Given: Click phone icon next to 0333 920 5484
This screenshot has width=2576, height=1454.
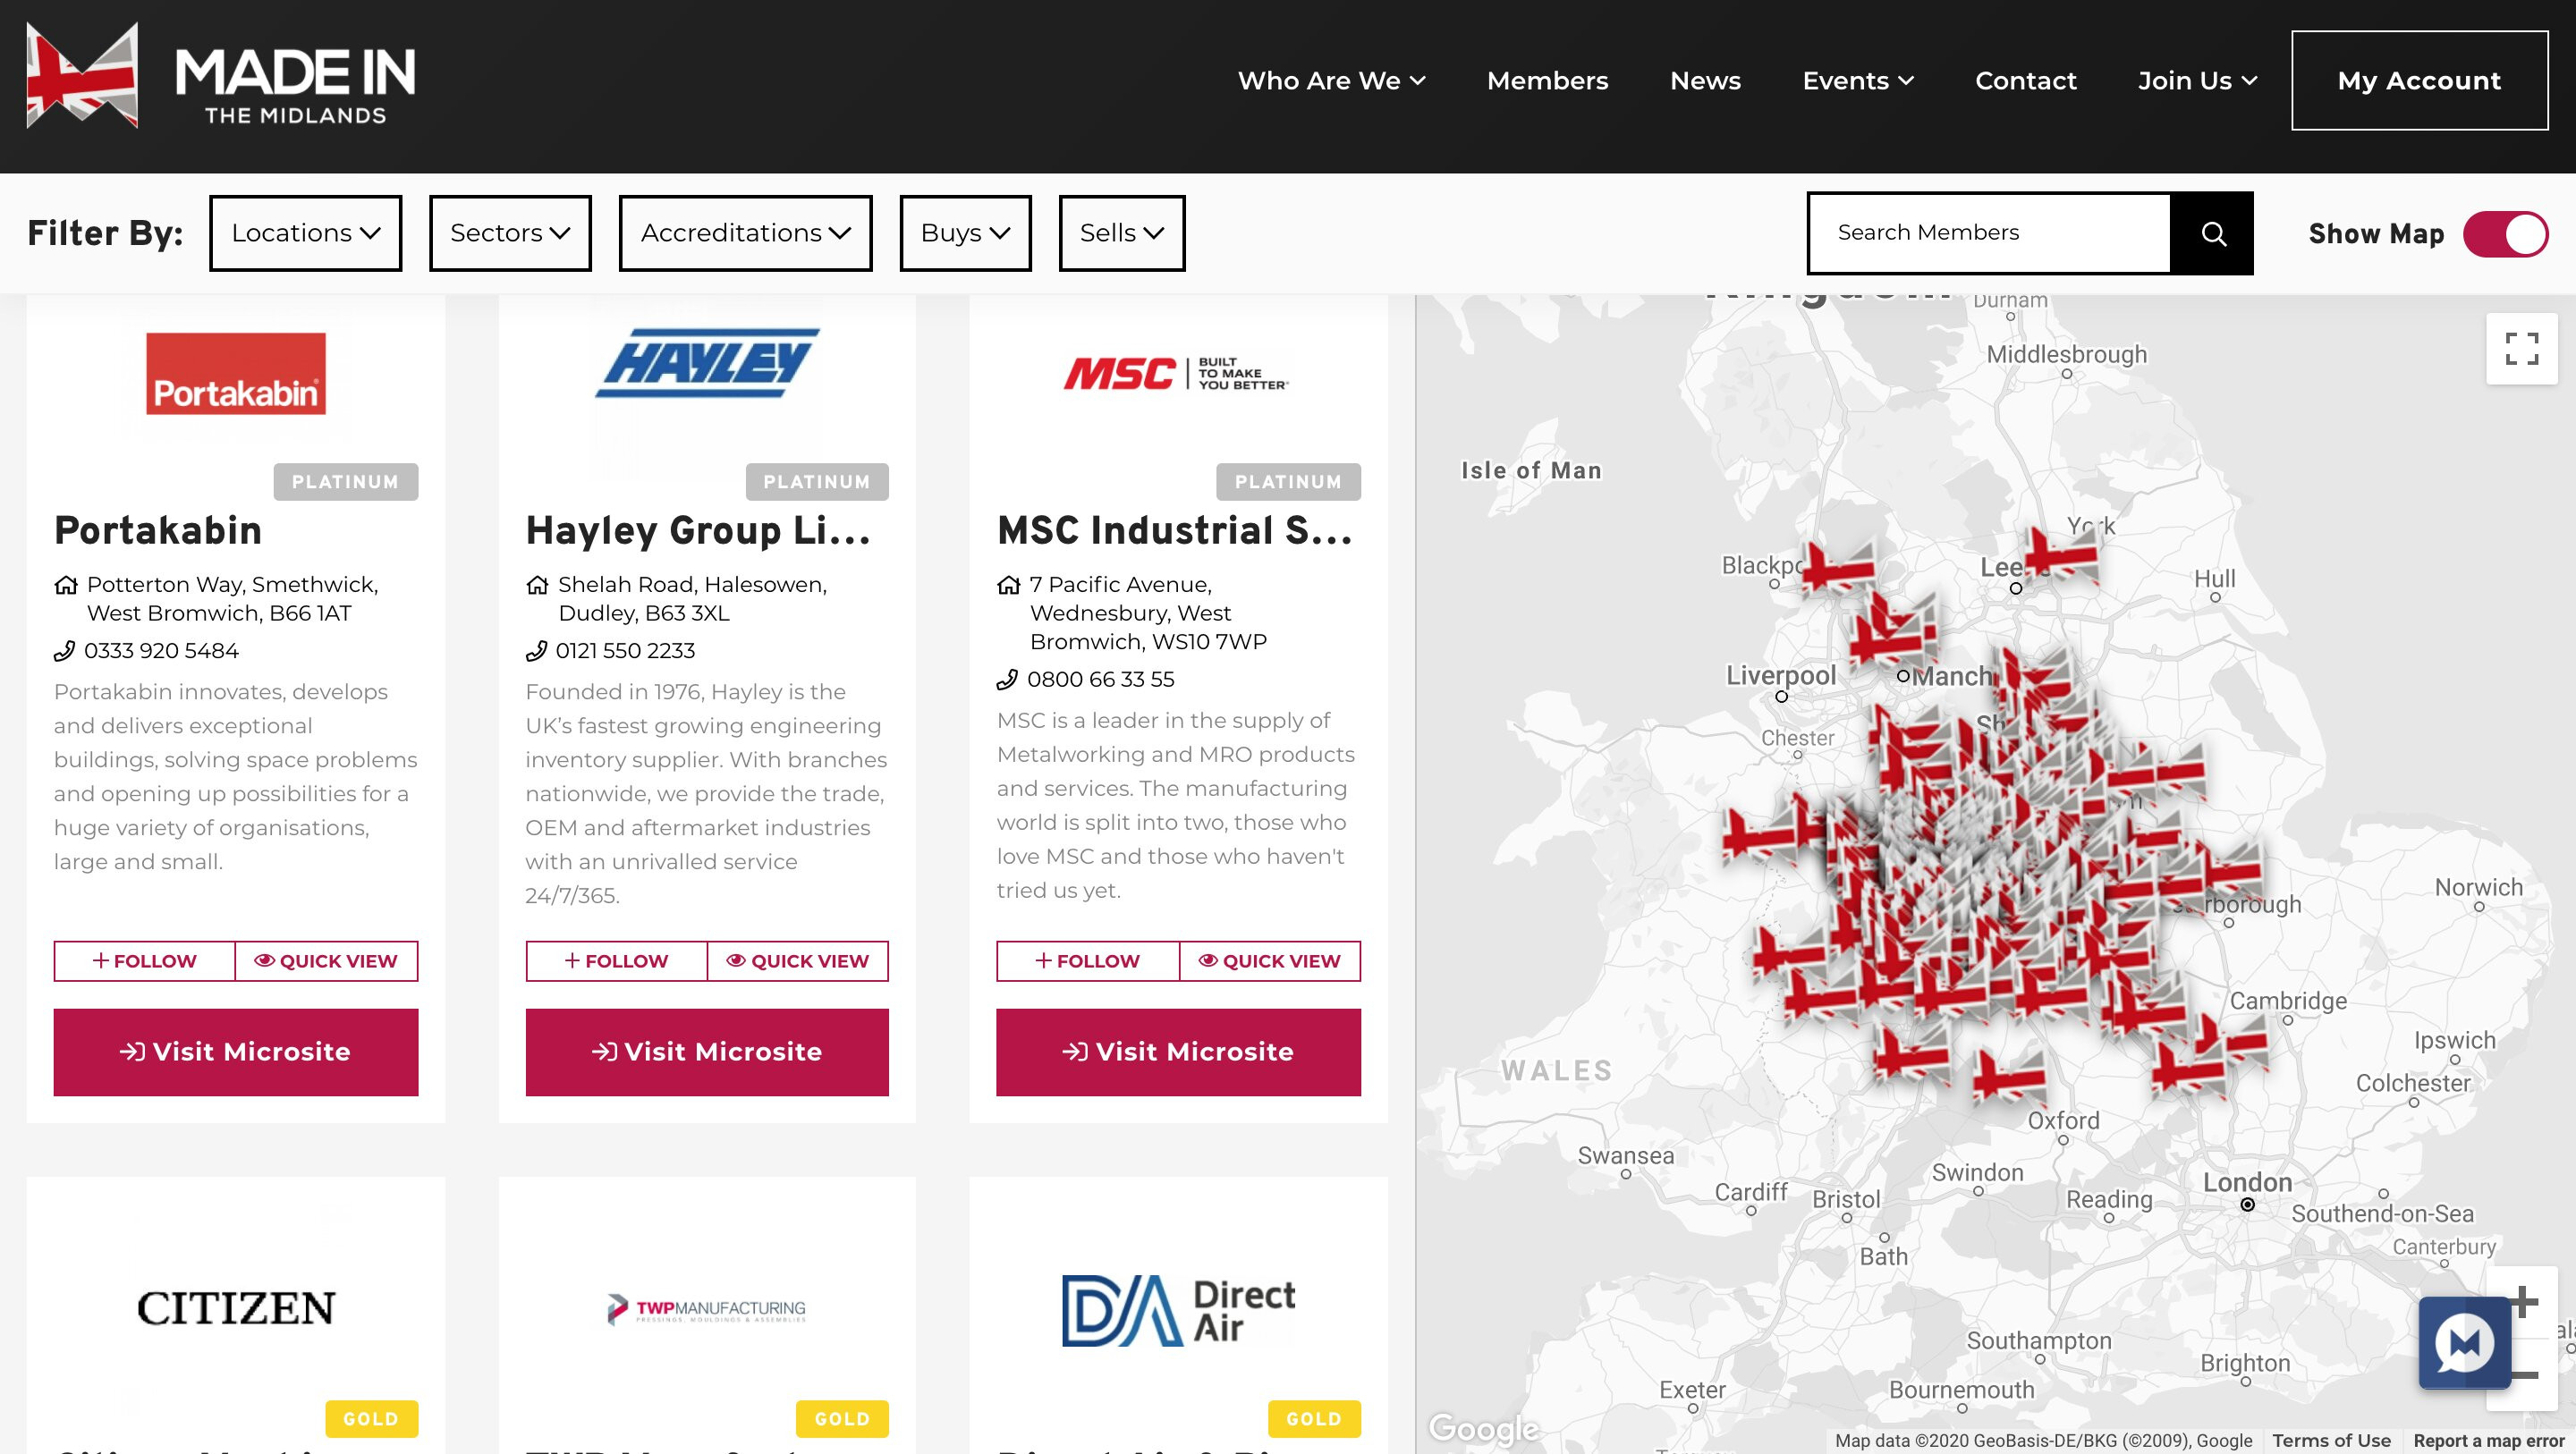Looking at the screenshot, I should click(64, 651).
